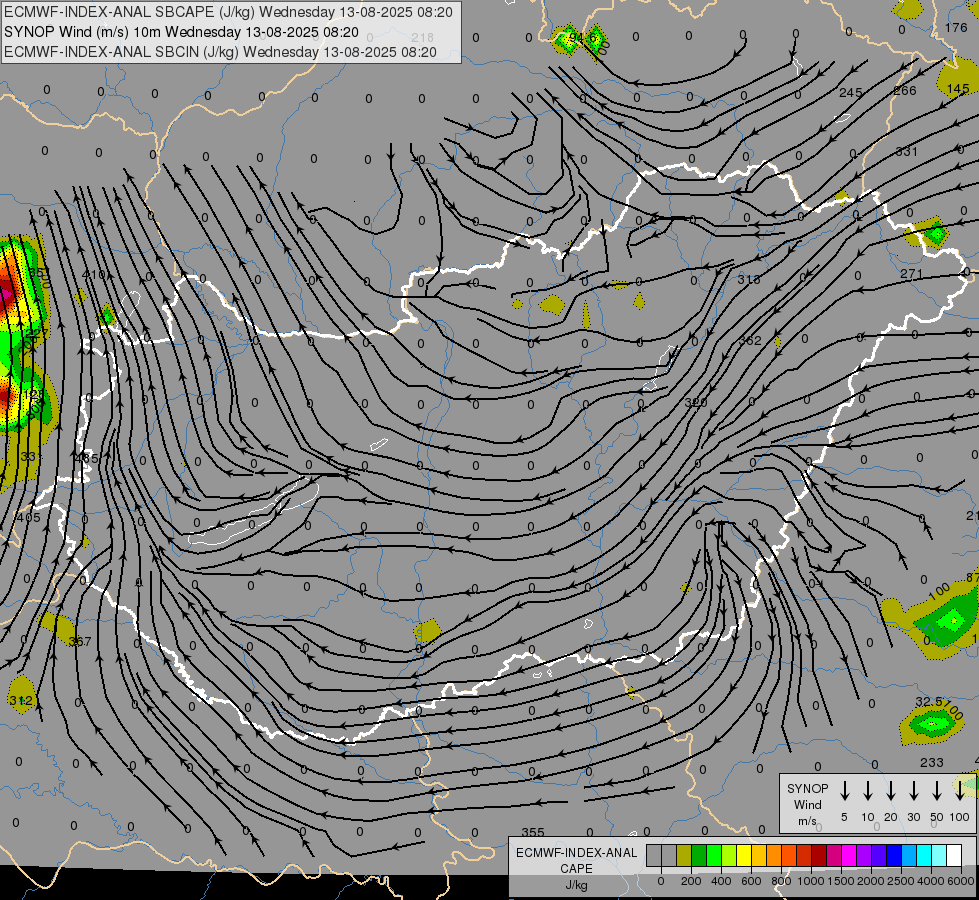Select the dark green CAPE legend swatch
Image resolution: width=979 pixels, height=900 pixels.
click(699, 856)
